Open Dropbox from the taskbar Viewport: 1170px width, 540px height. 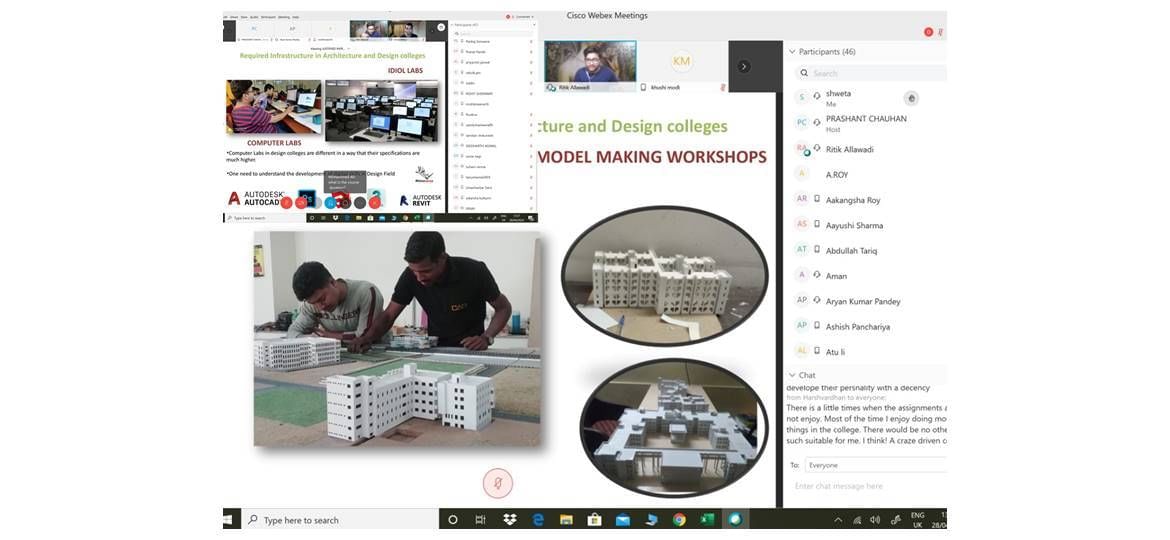pyautogui.click(x=510, y=520)
